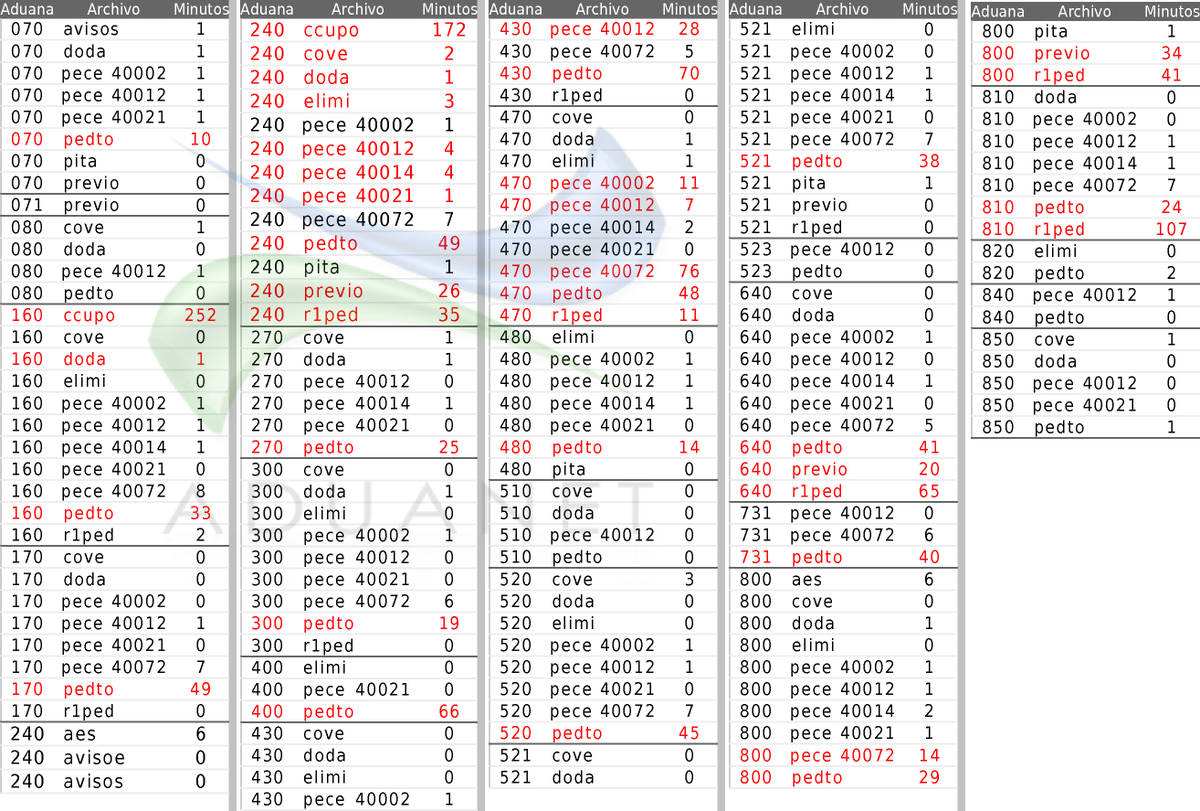Select 'pece 40021' in the 850 row
Screen dimensions: 1200x811
[1084, 406]
